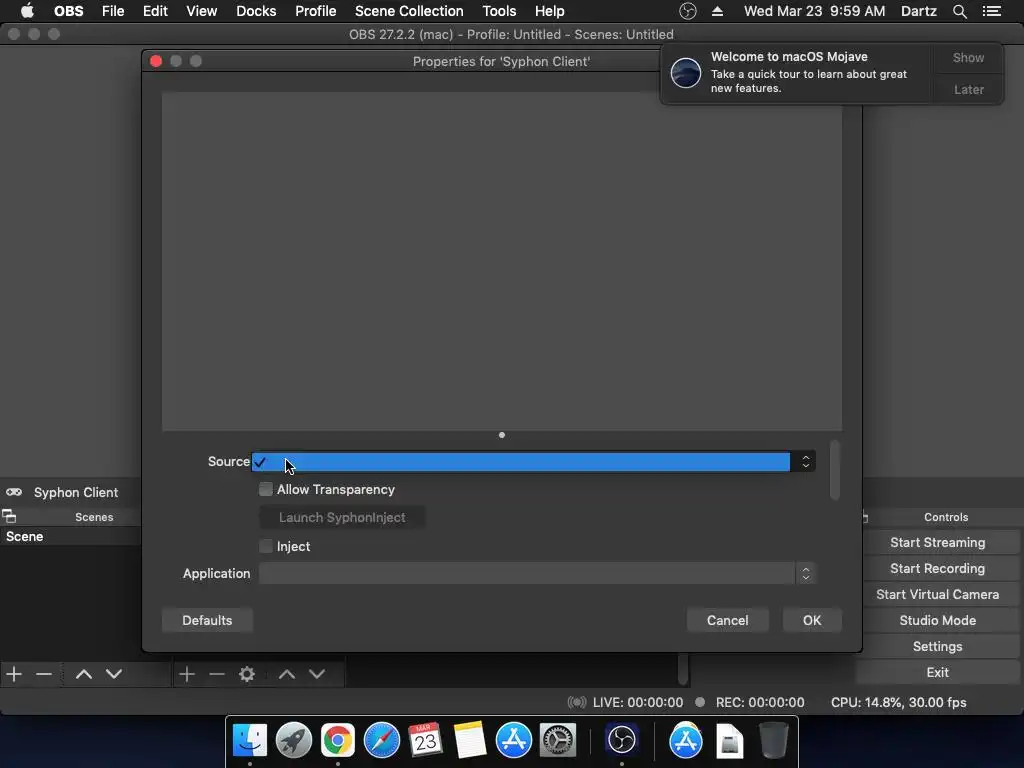Open System Preferences from the Dock
This screenshot has width=1024, height=768.
(557, 740)
